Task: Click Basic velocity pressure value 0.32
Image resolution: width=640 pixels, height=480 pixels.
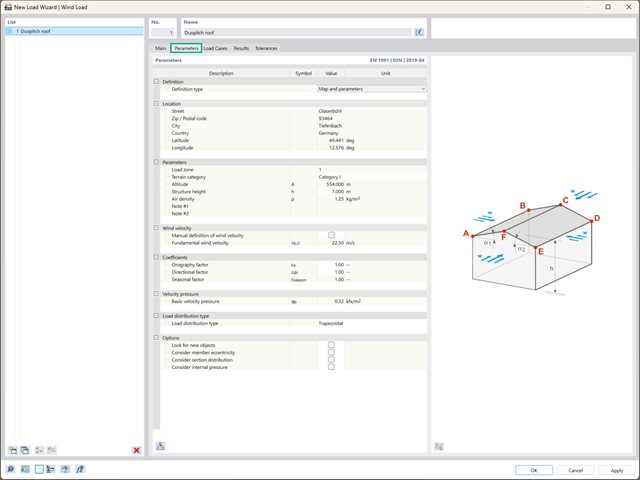Action: pyautogui.click(x=331, y=301)
